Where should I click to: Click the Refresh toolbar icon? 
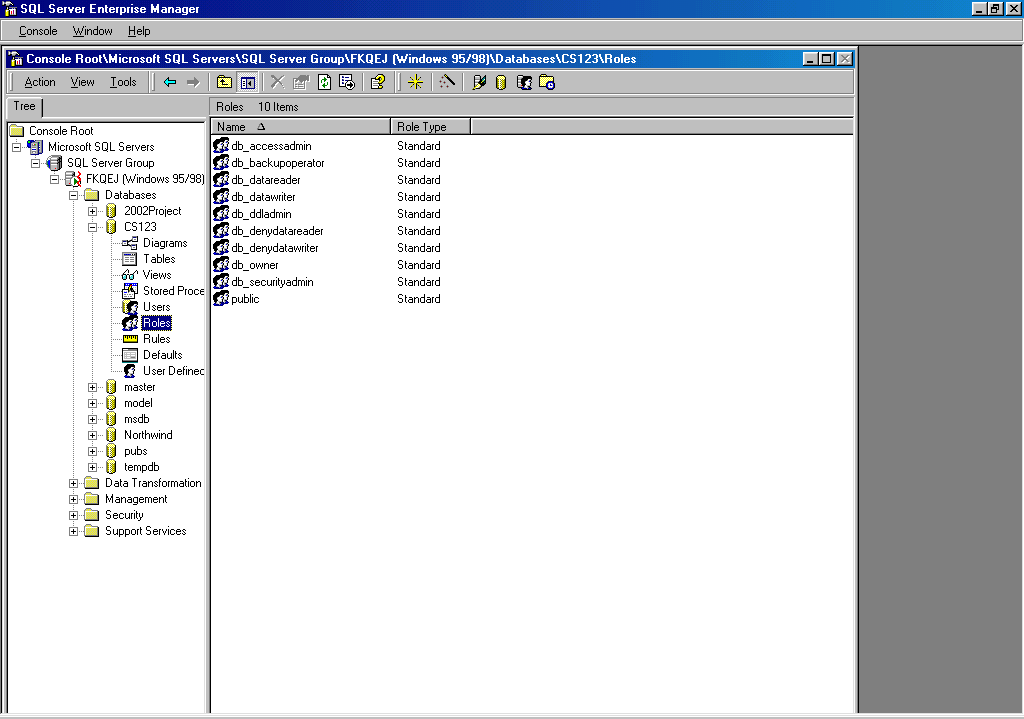(x=324, y=82)
